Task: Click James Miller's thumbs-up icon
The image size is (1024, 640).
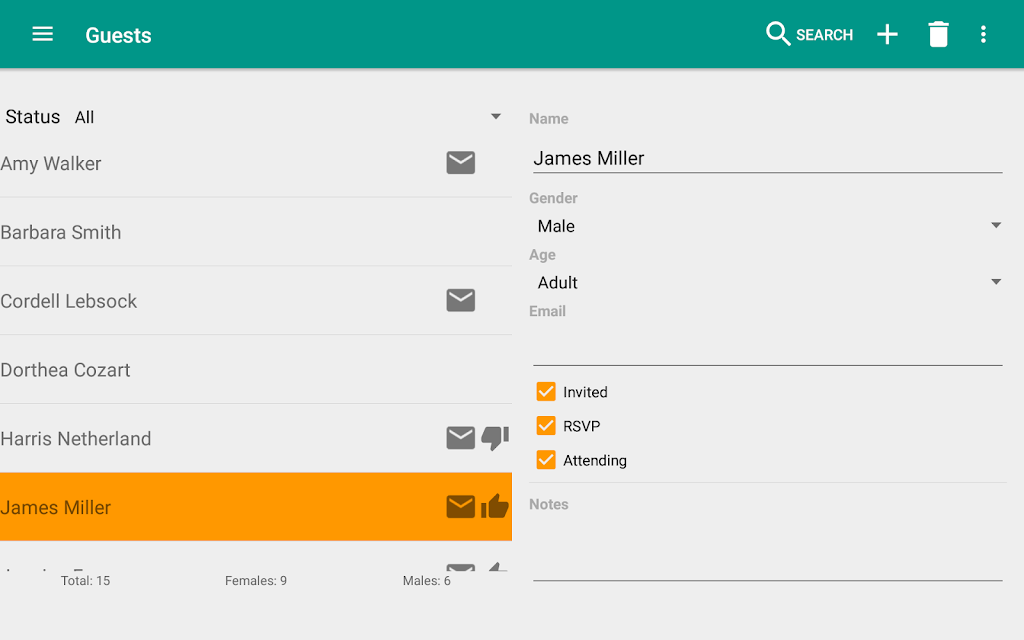Action: click(x=495, y=506)
